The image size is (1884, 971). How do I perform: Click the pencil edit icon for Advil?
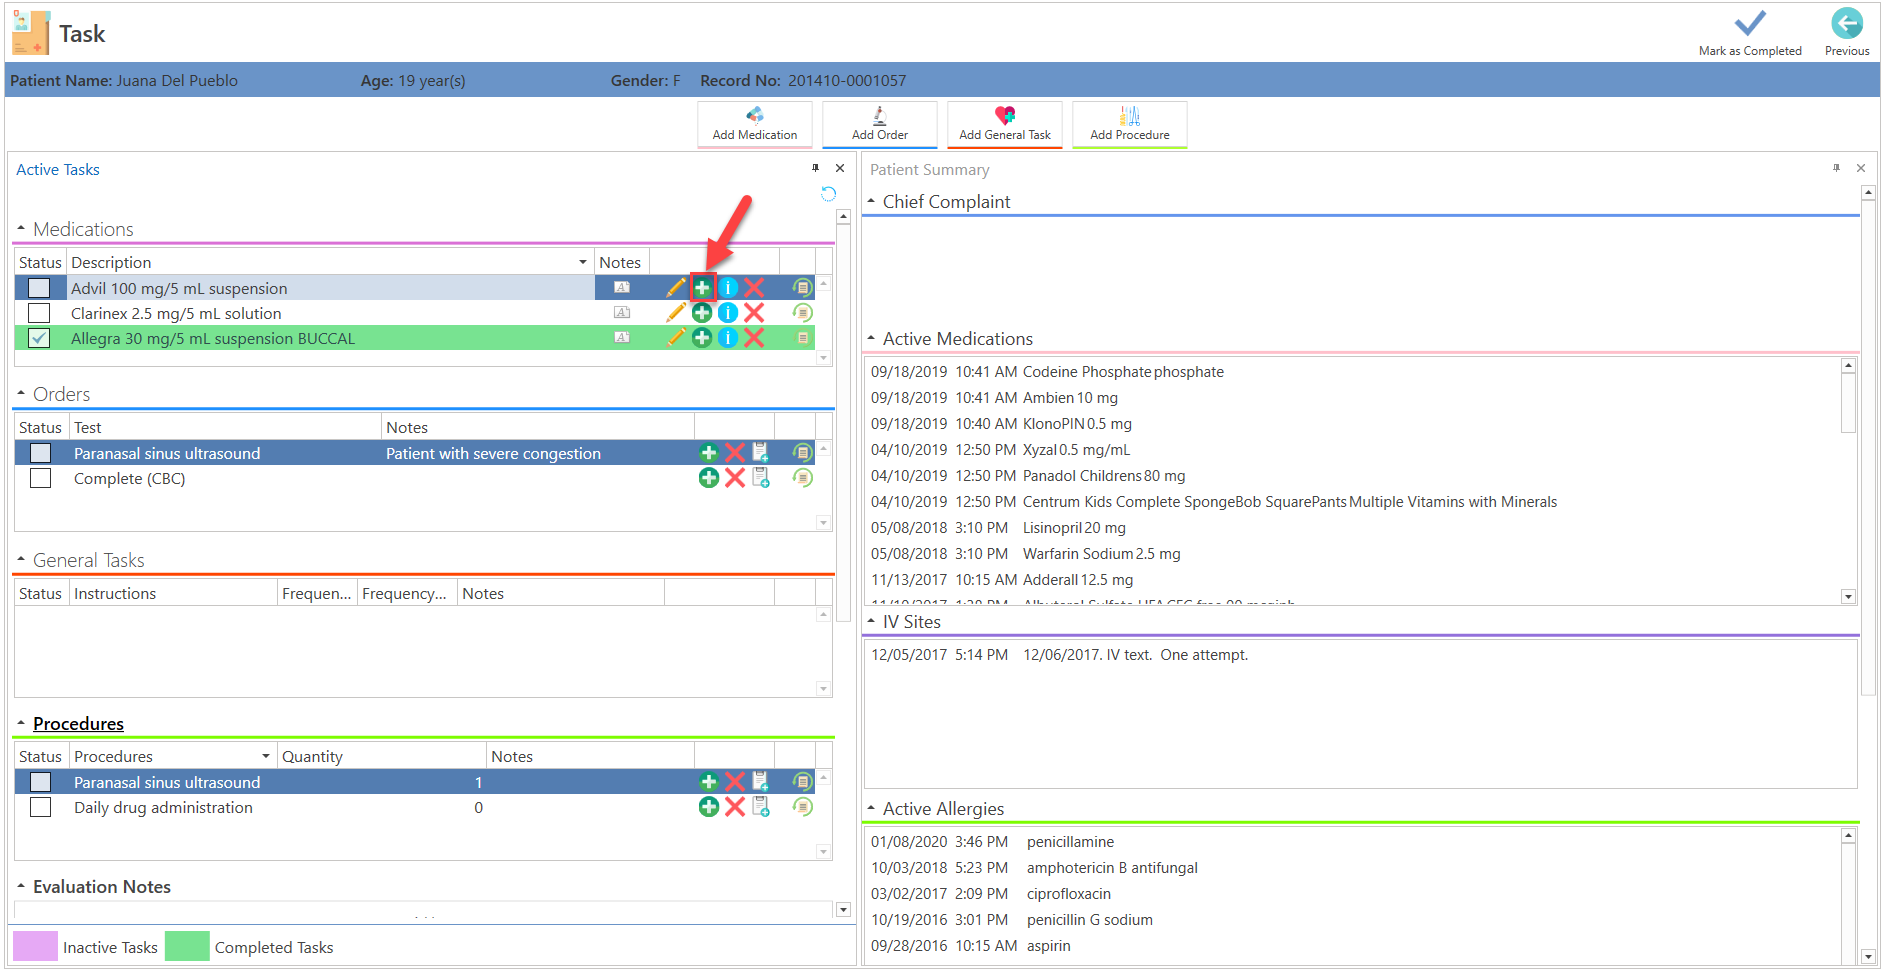click(676, 288)
